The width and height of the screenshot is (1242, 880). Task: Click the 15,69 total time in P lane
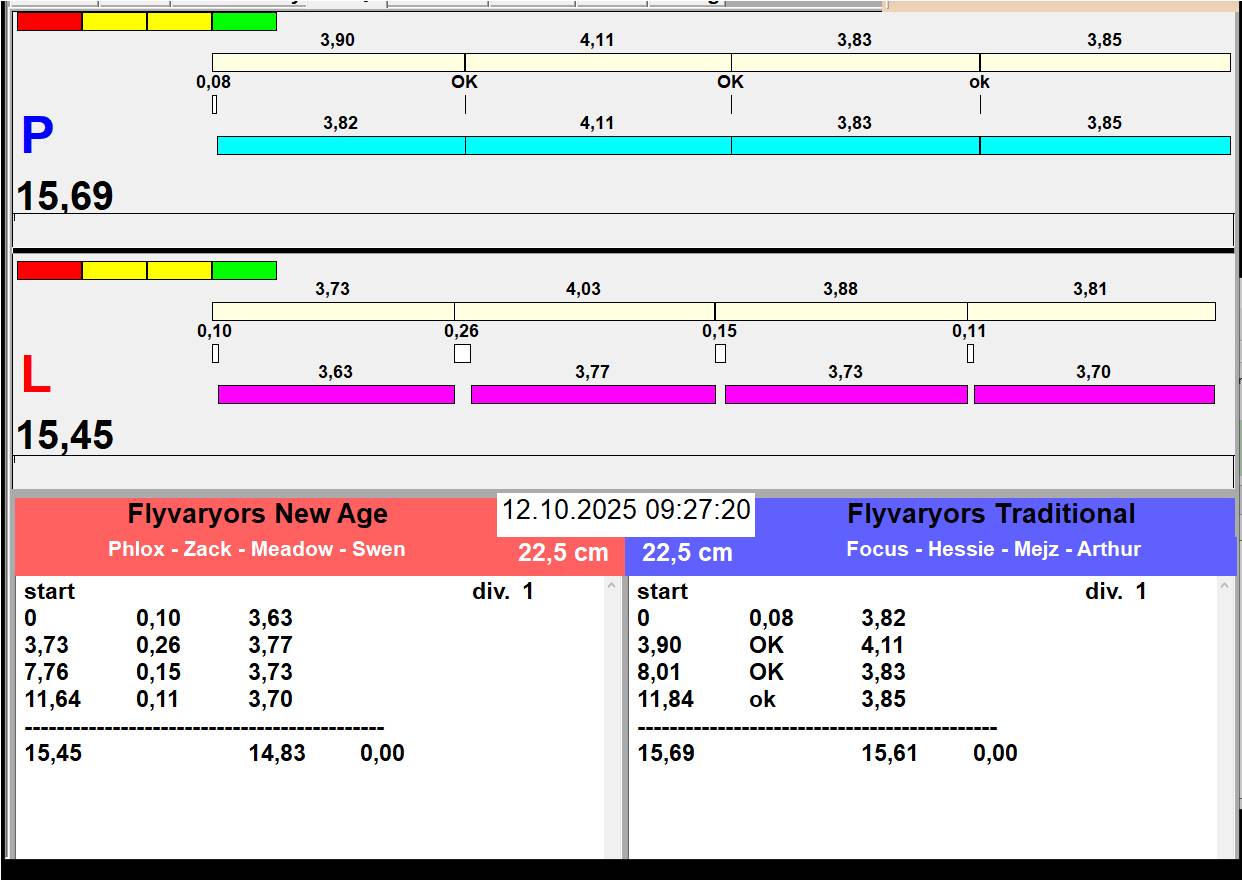[x=65, y=197]
